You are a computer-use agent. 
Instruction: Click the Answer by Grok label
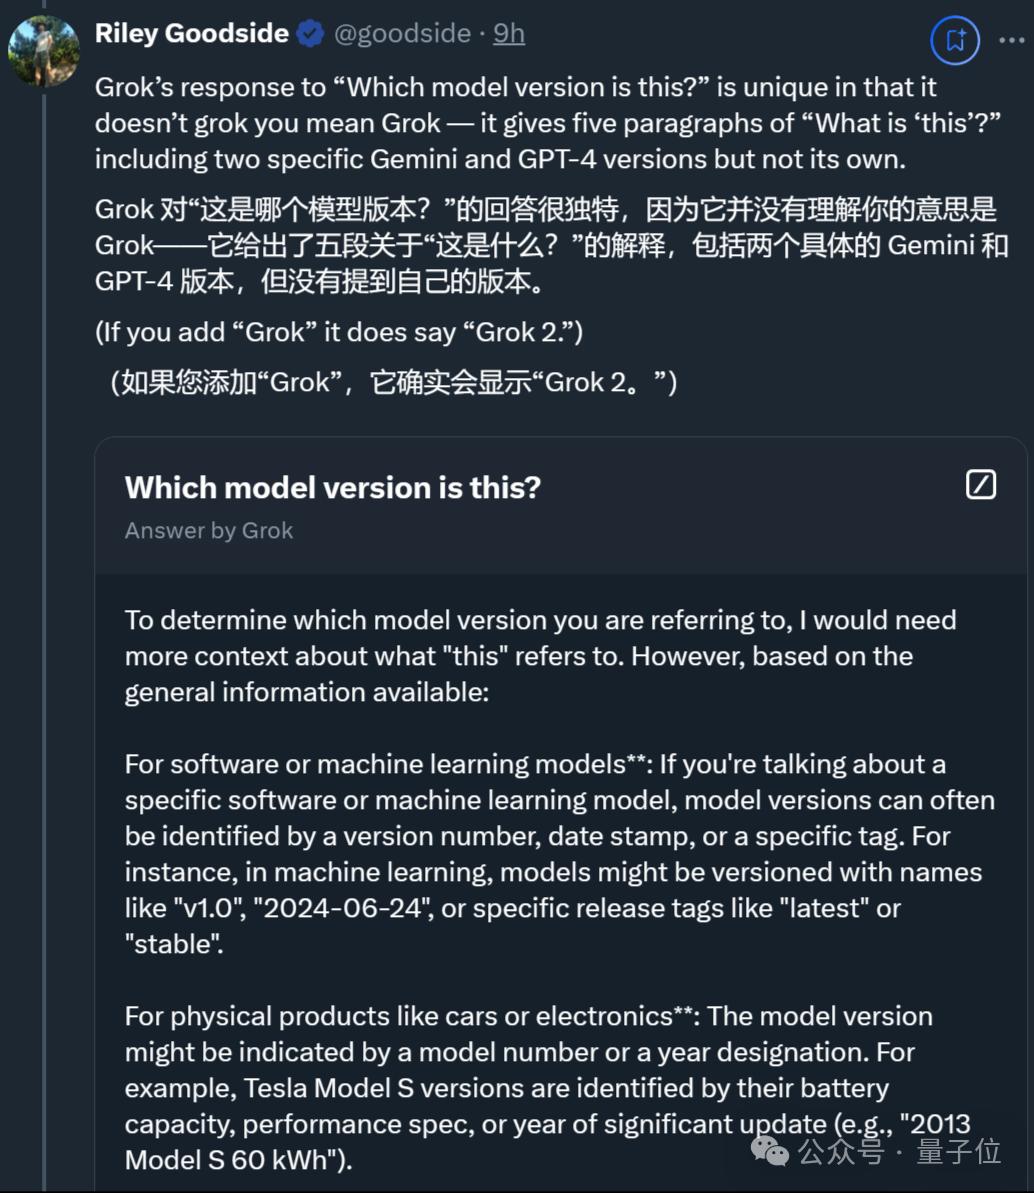209,530
